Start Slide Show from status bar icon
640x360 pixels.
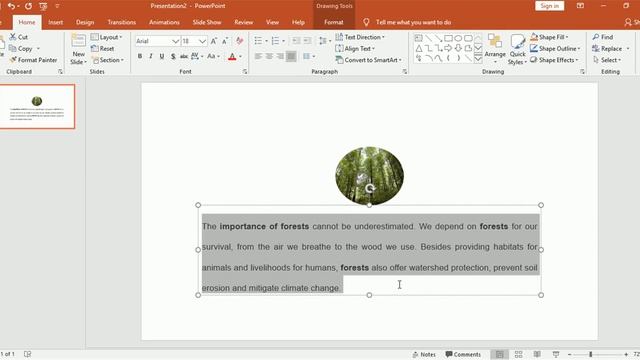pyautogui.click(x=556, y=354)
